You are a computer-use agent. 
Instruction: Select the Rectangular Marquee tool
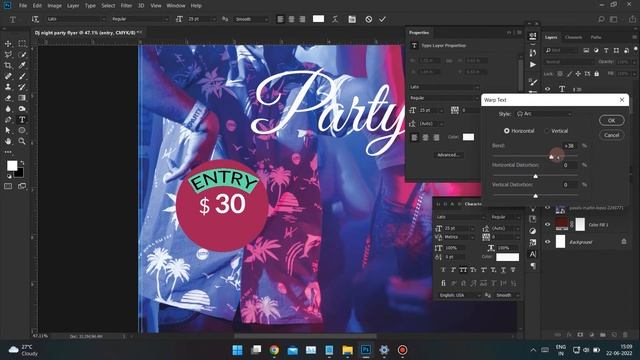(22, 44)
